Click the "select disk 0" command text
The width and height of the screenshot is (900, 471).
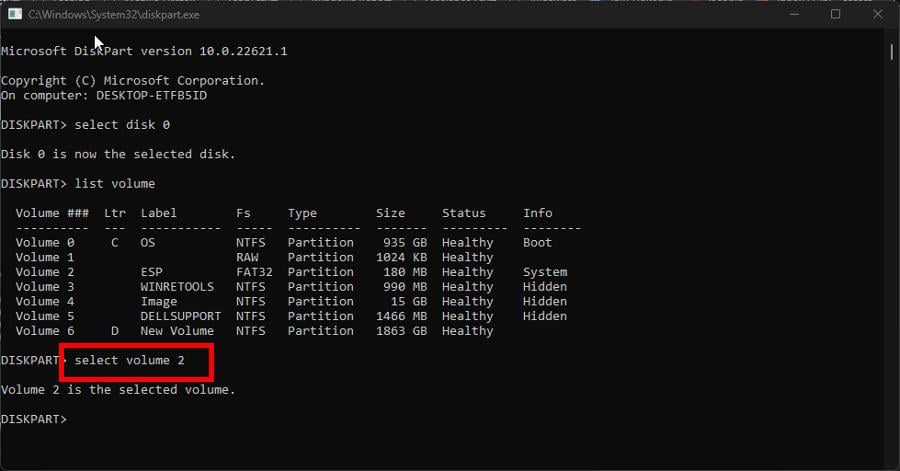coord(122,124)
